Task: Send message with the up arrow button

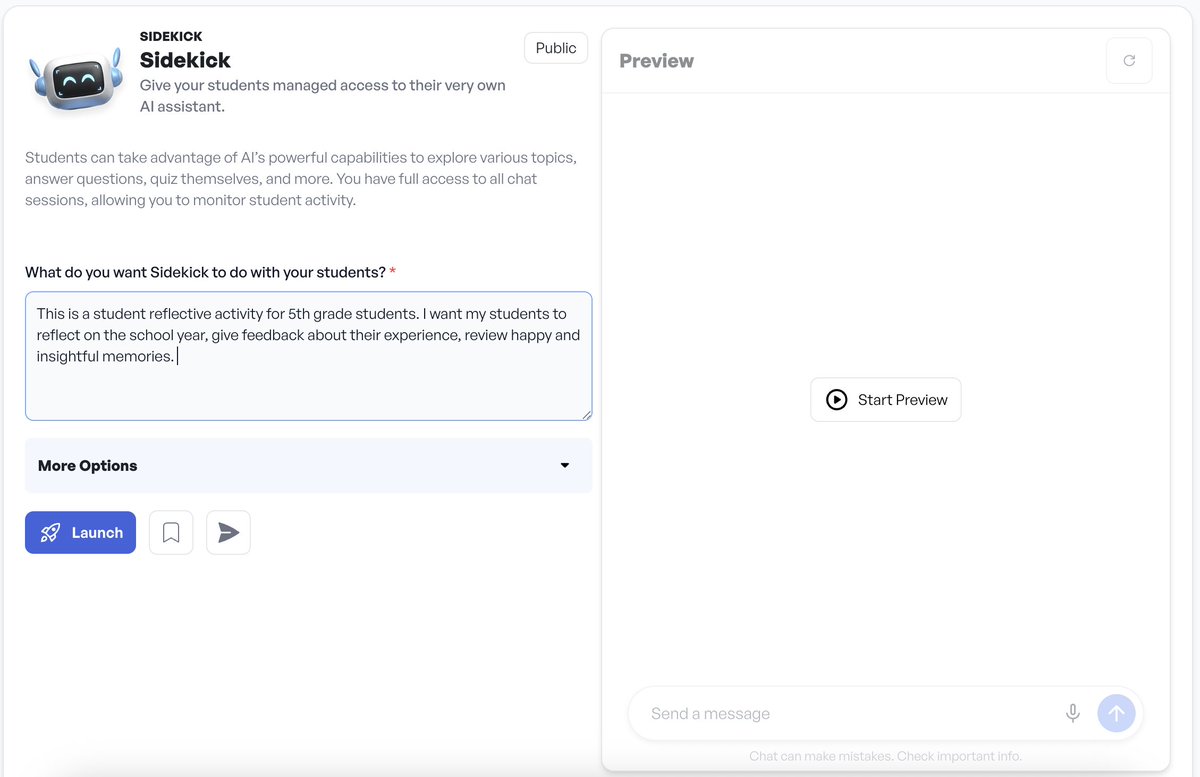Action: 1116,714
